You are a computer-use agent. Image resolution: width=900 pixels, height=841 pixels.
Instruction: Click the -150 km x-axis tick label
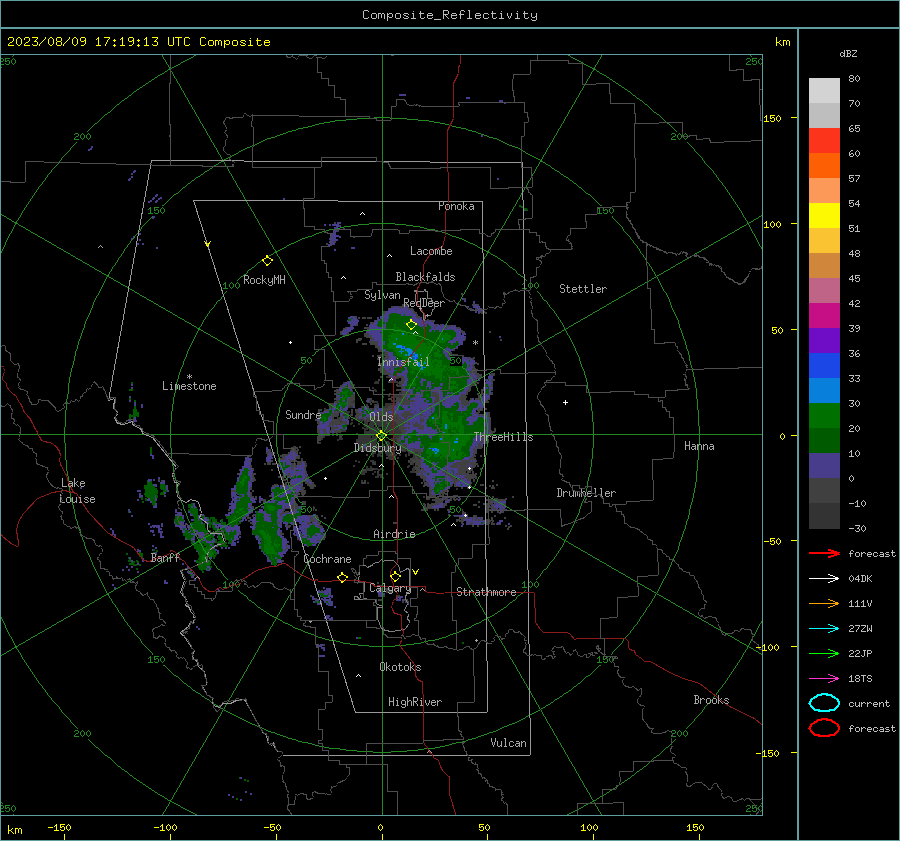pyautogui.click(x=59, y=827)
